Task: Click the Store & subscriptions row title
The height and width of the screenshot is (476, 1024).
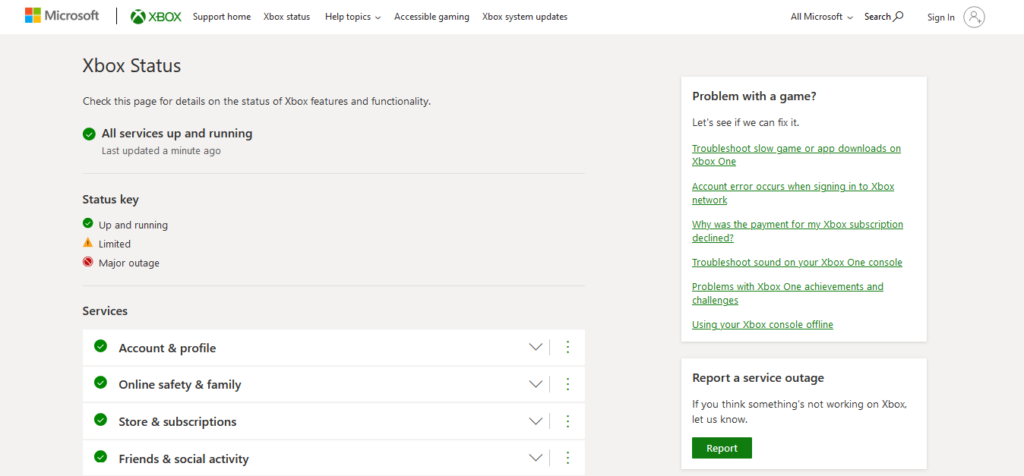Action: pos(178,422)
